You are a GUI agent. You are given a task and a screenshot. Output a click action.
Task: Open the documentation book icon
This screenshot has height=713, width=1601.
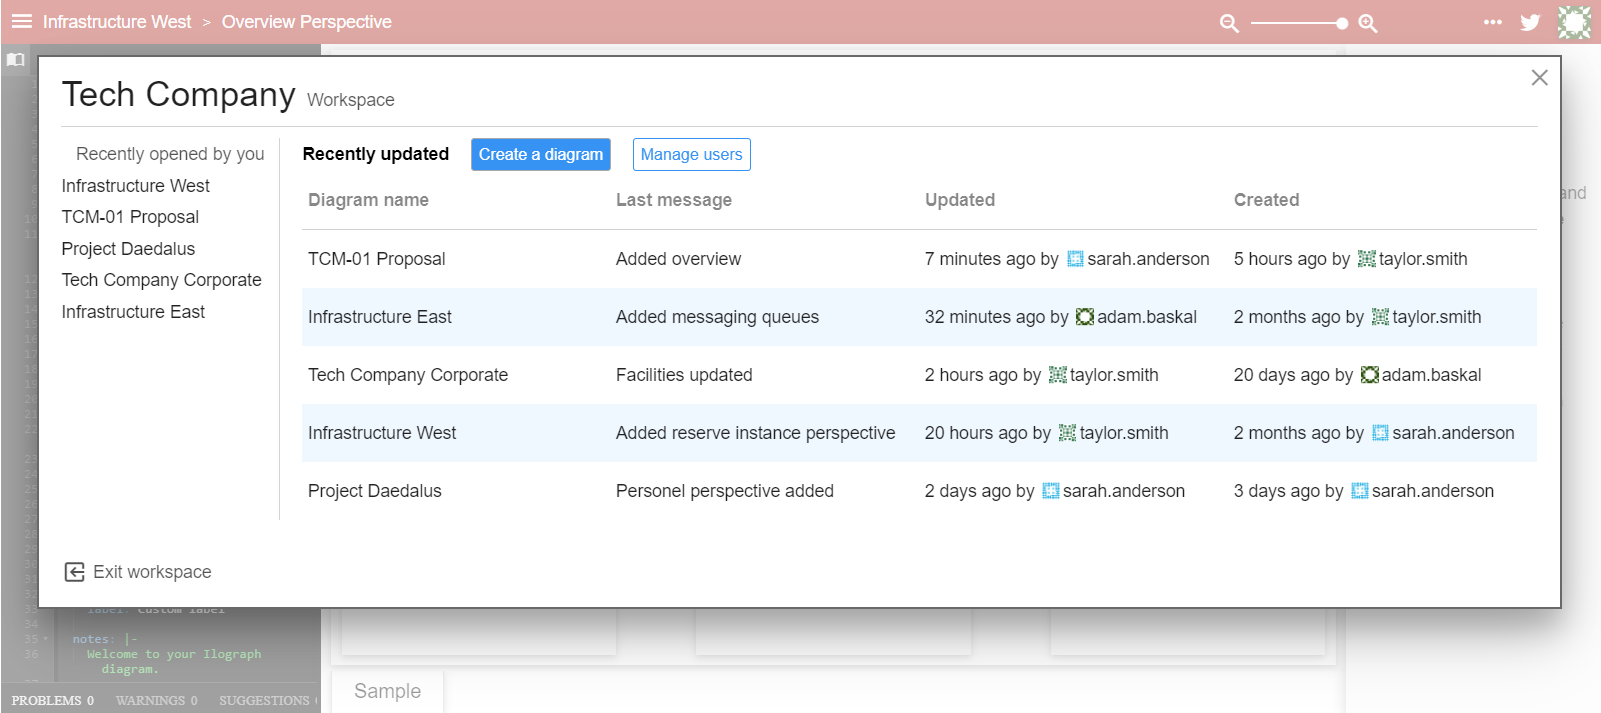click(x=15, y=60)
